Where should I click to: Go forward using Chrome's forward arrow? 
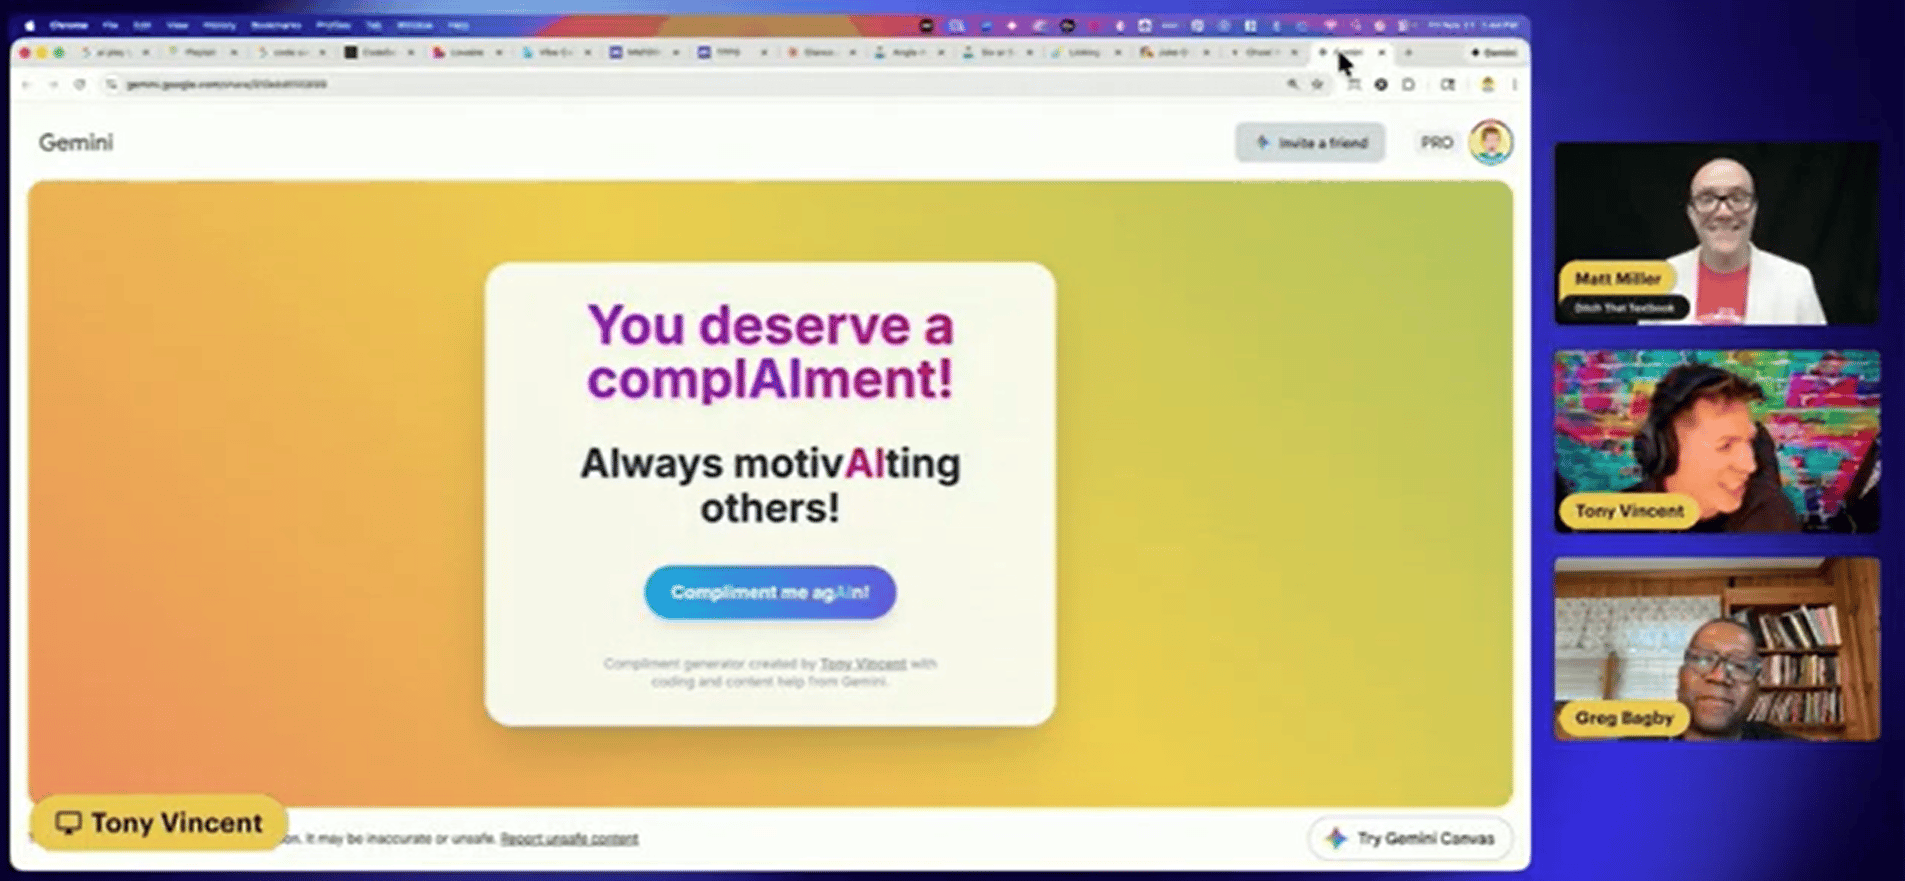pos(53,85)
